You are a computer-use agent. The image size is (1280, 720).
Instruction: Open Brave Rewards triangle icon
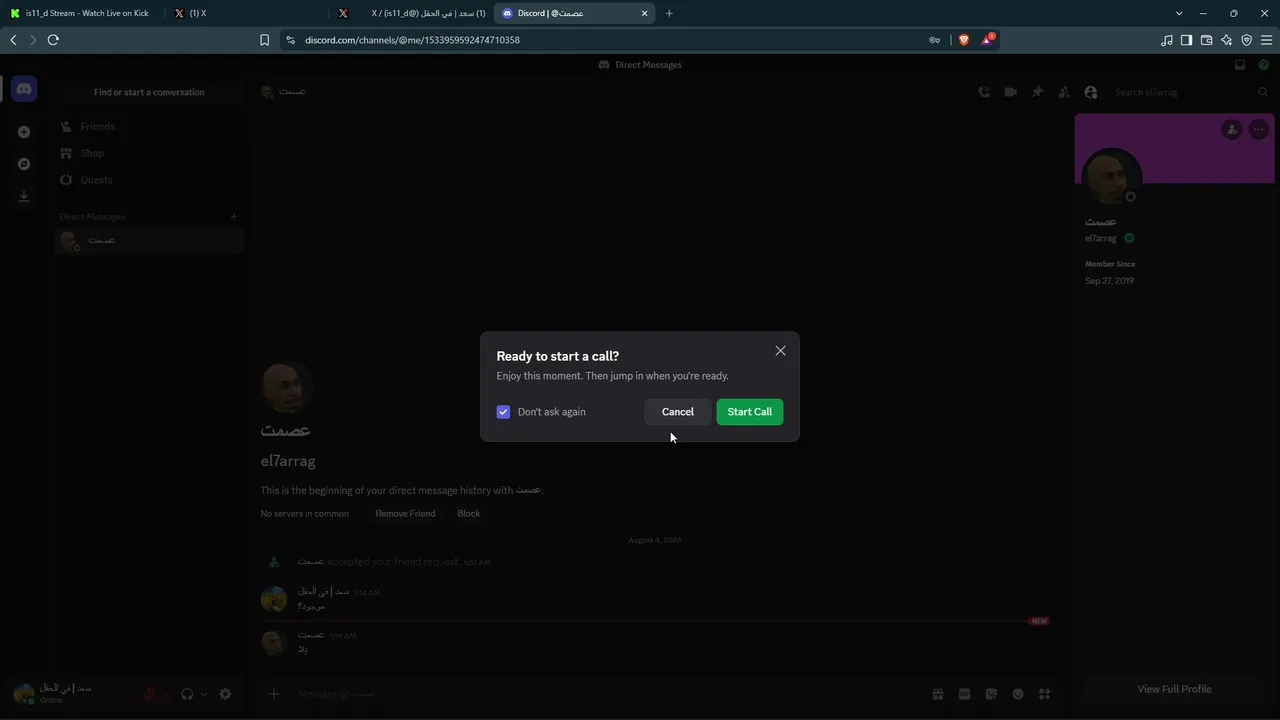point(987,40)
